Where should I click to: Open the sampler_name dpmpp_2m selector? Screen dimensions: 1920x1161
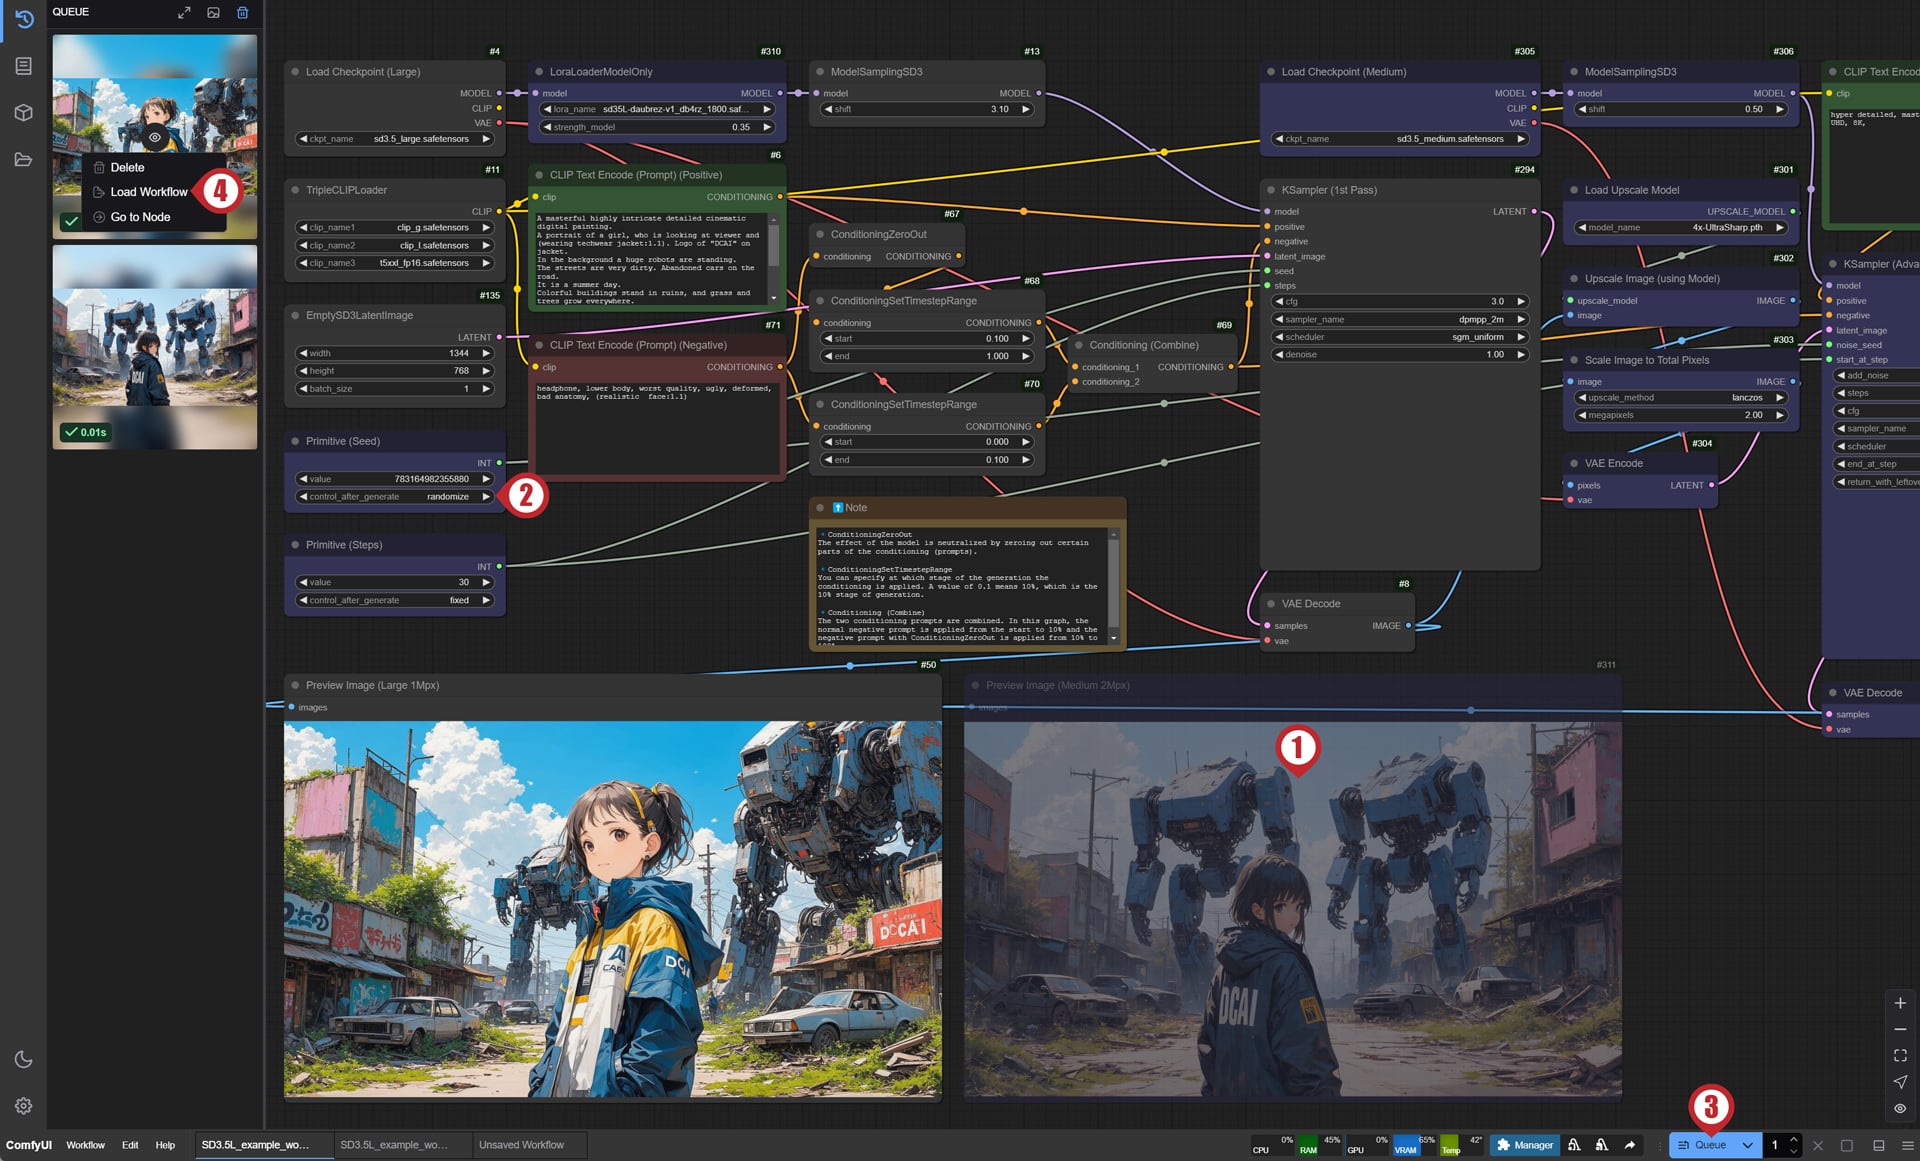pyautogui.click(x=1400, y=320)
